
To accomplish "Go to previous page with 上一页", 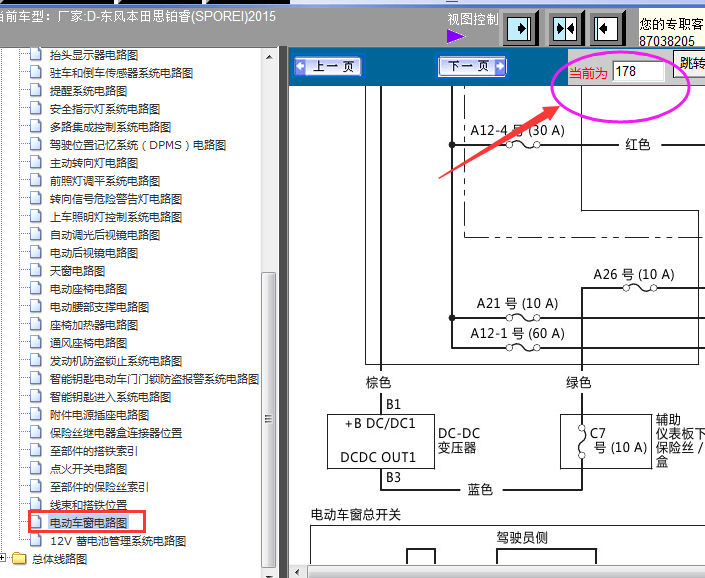I will point(329,67).
